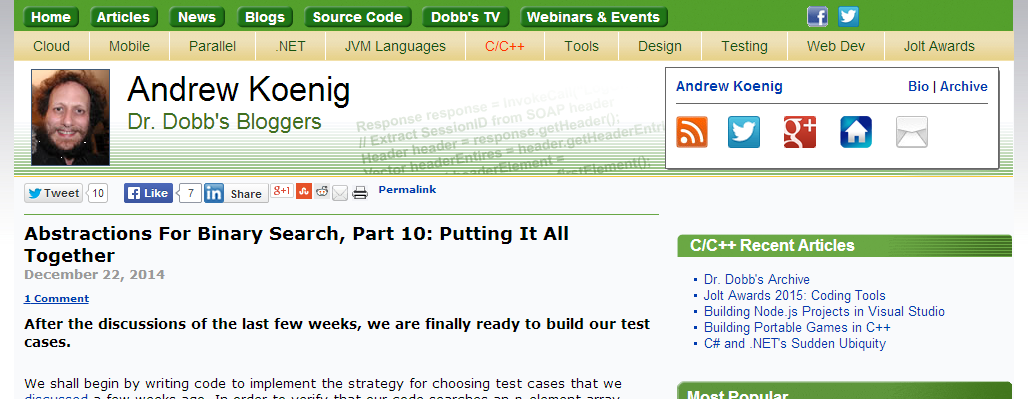Click the Like count bubble showing 7
Viewport: 1028px width, 399px height.
coord(190,193)
